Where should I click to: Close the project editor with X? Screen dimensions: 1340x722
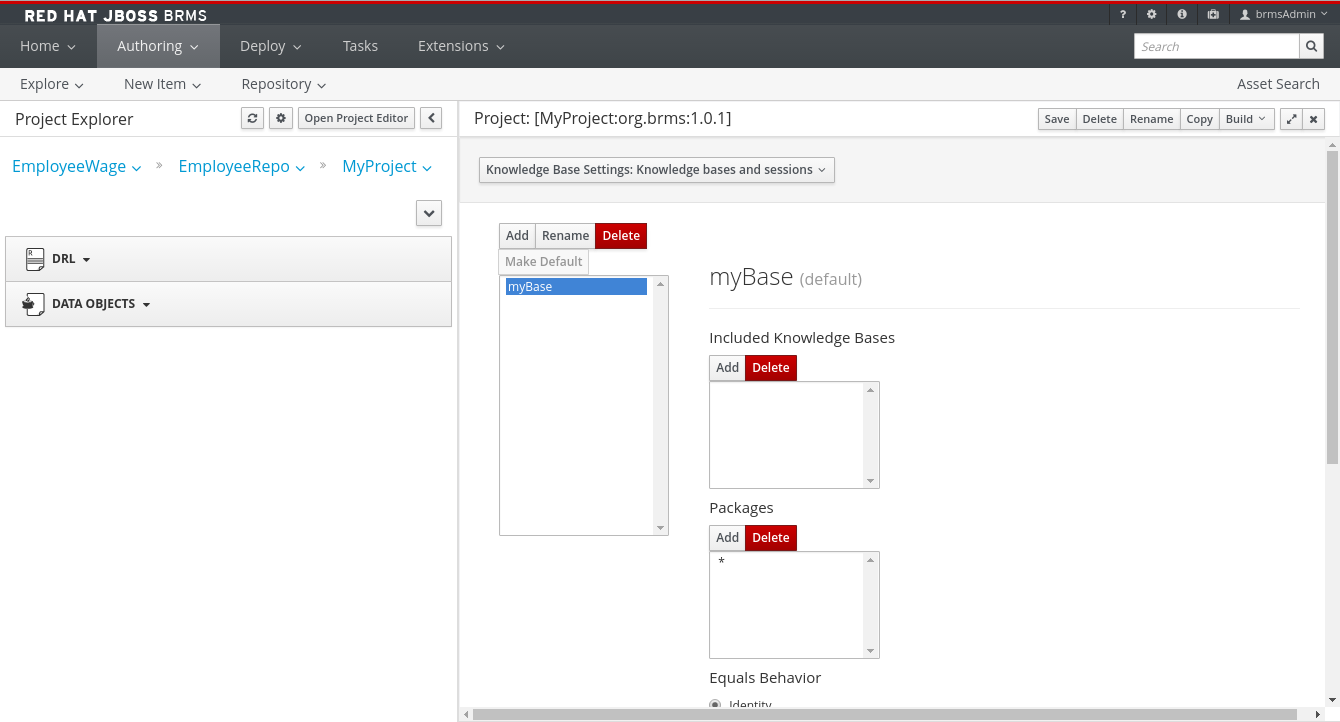[1314, 119]
